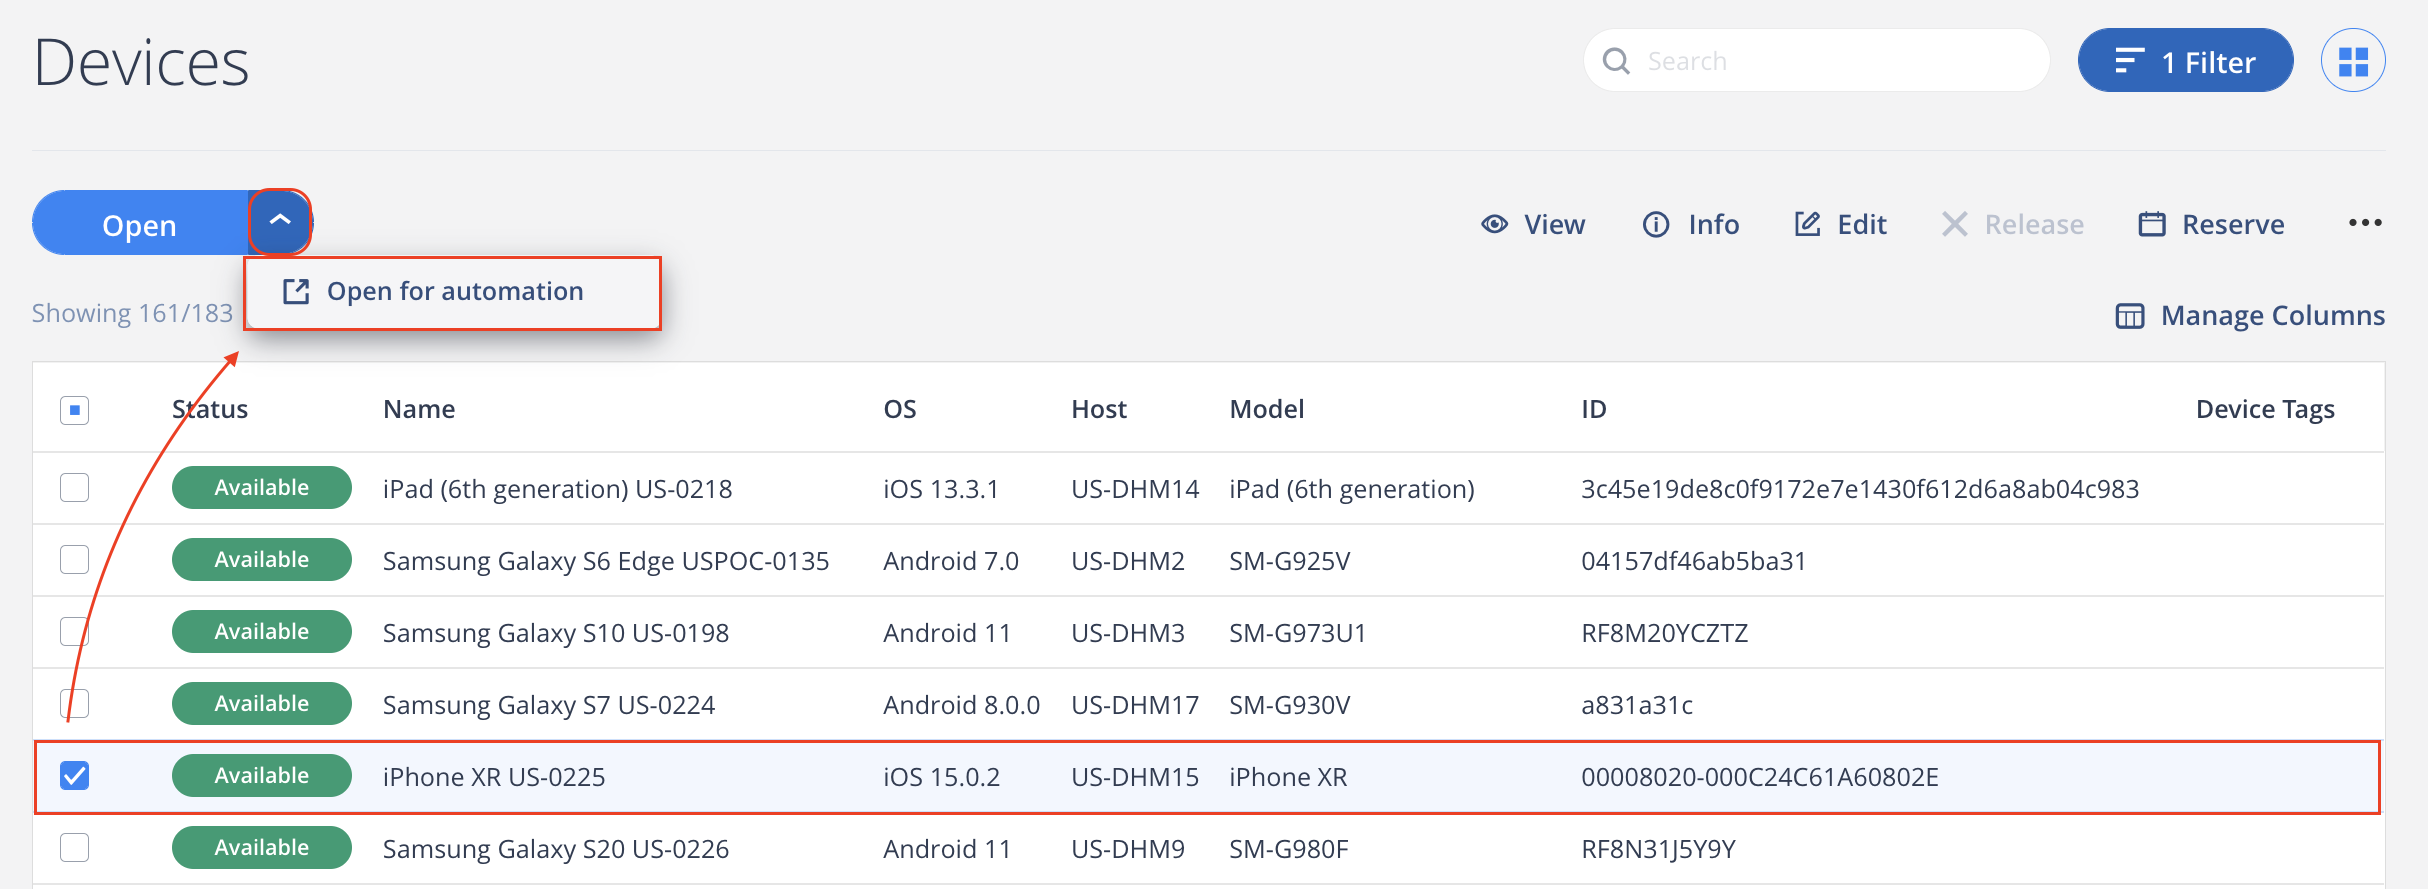Click host cell US-DHM15

pos(1135,777)
